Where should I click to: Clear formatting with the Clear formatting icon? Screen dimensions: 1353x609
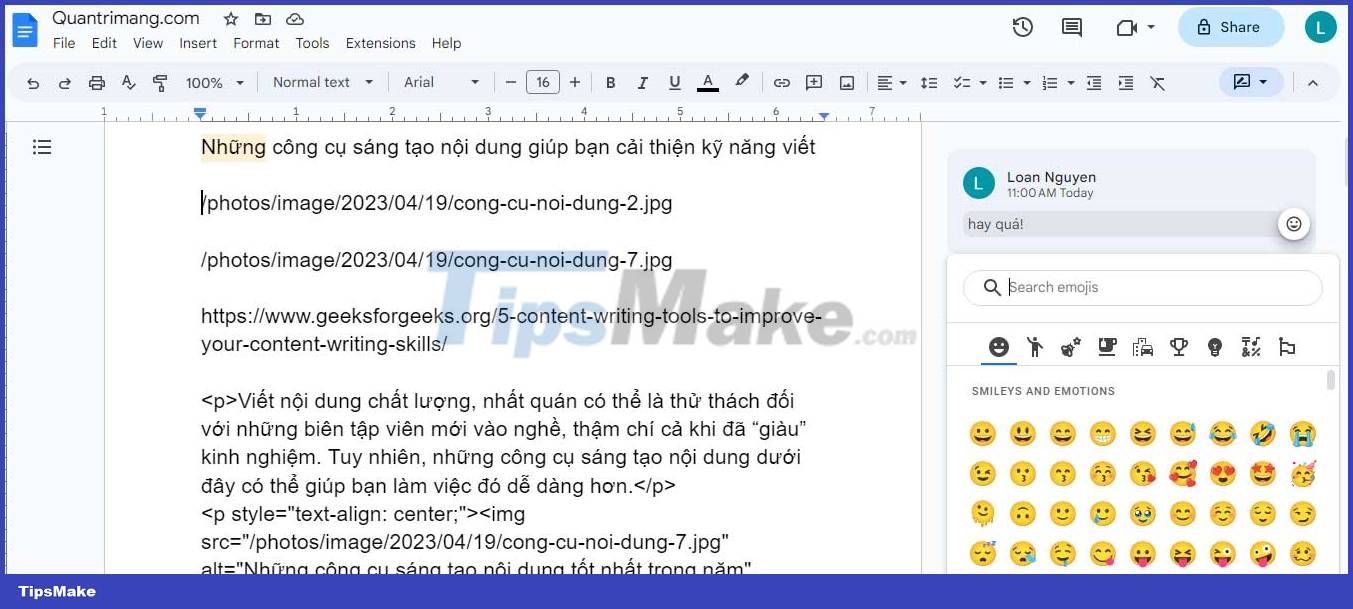tap(1158, 82)
